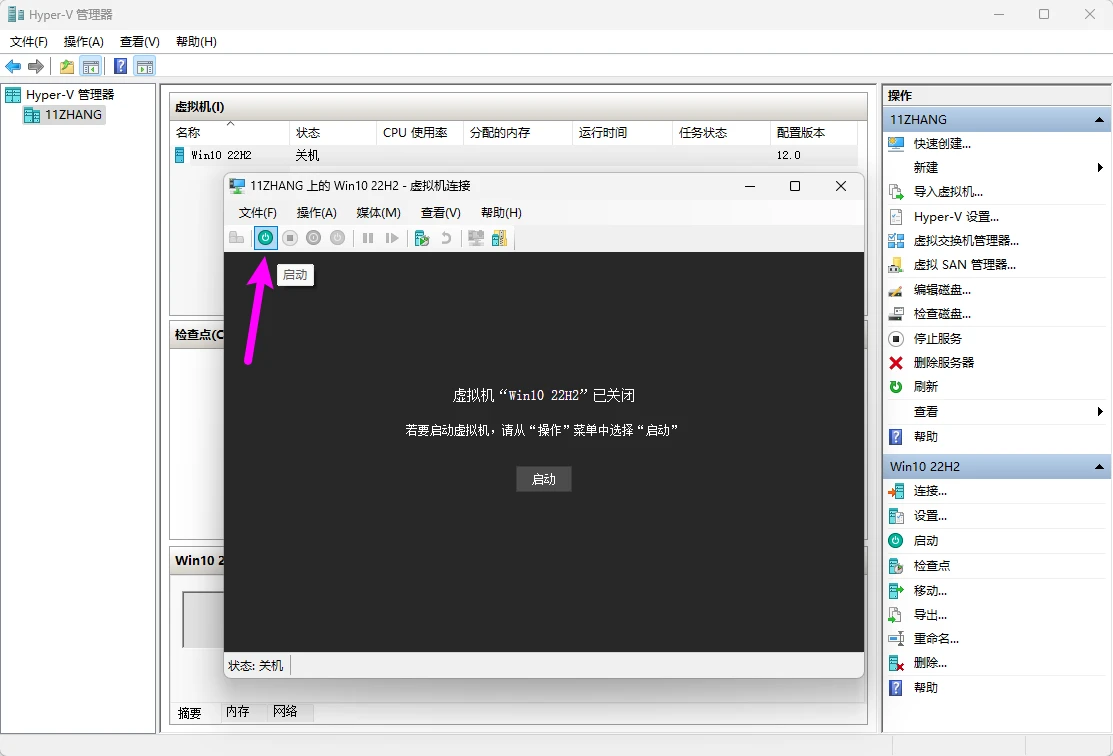The width and height of the screenshot is (1113, 756).
Task: Open 查看(V) menu in VM connection window
Action: 441,213
